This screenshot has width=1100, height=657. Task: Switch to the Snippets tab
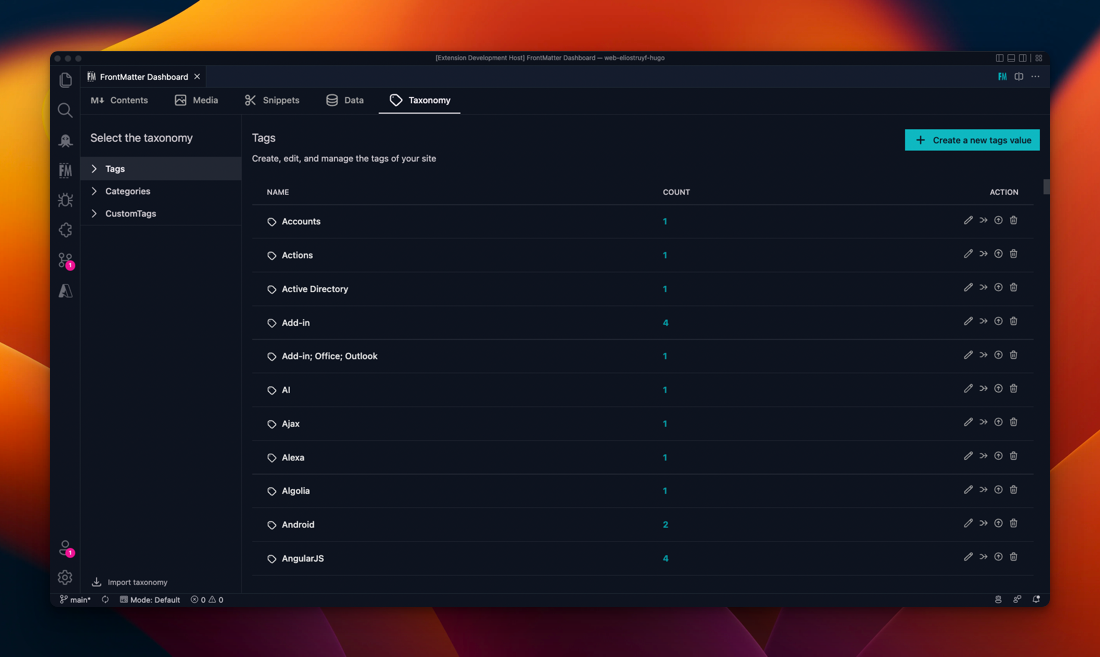pyautogui.click(x=272, y=100)
